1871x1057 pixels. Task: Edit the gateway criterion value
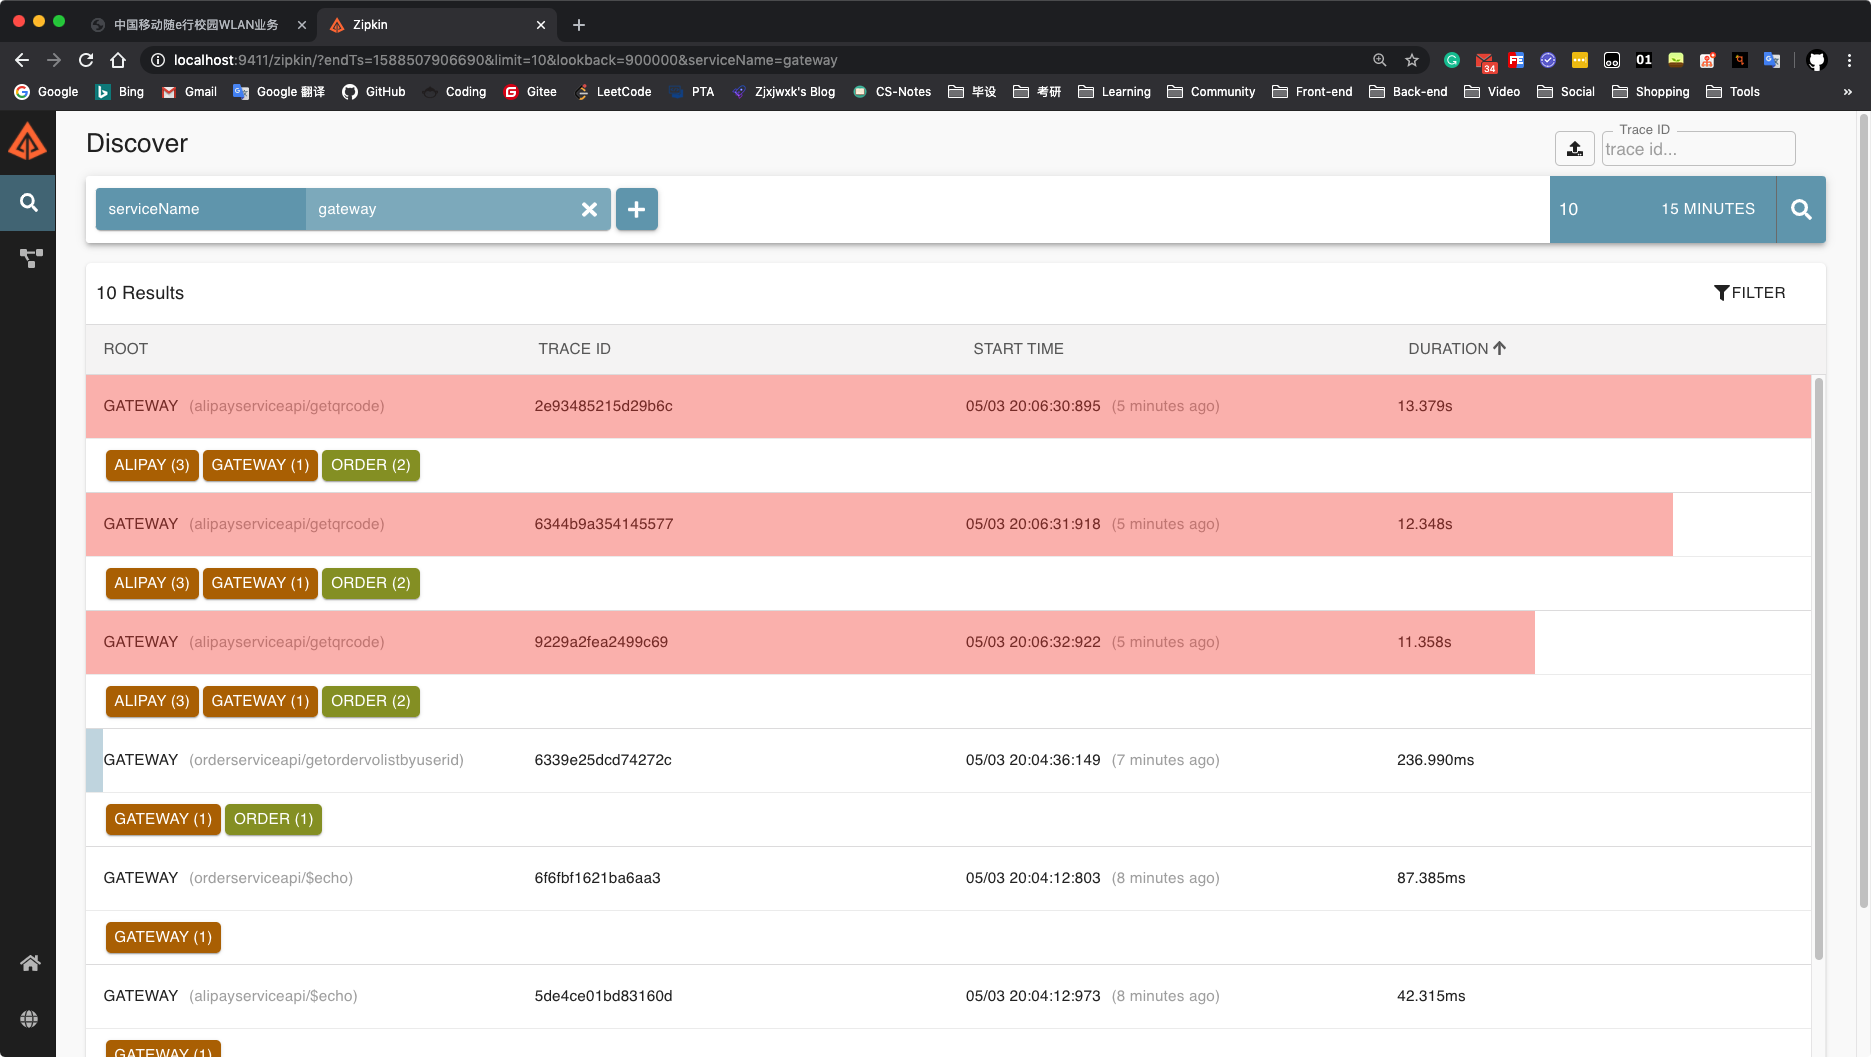pyautogui.click(x=440, y=209)
